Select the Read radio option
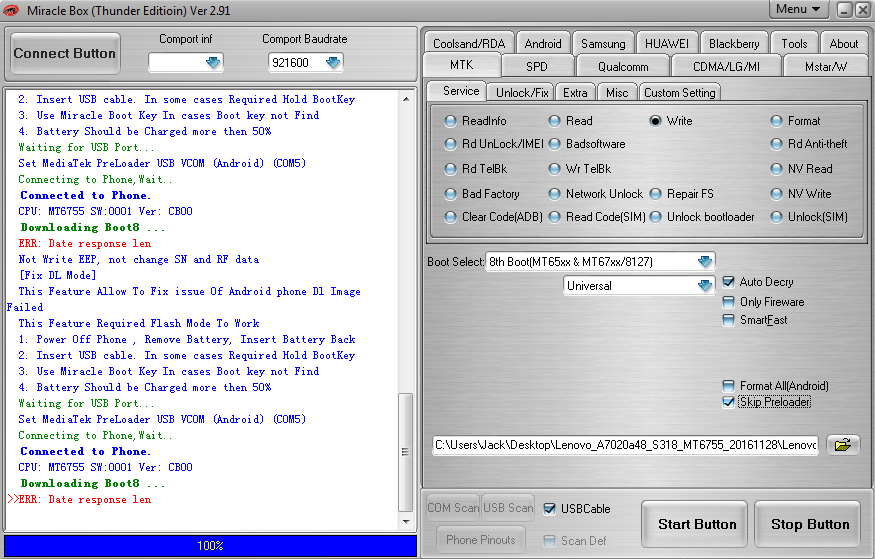This screenshot has width=875, height=559. tap(554, 121)
